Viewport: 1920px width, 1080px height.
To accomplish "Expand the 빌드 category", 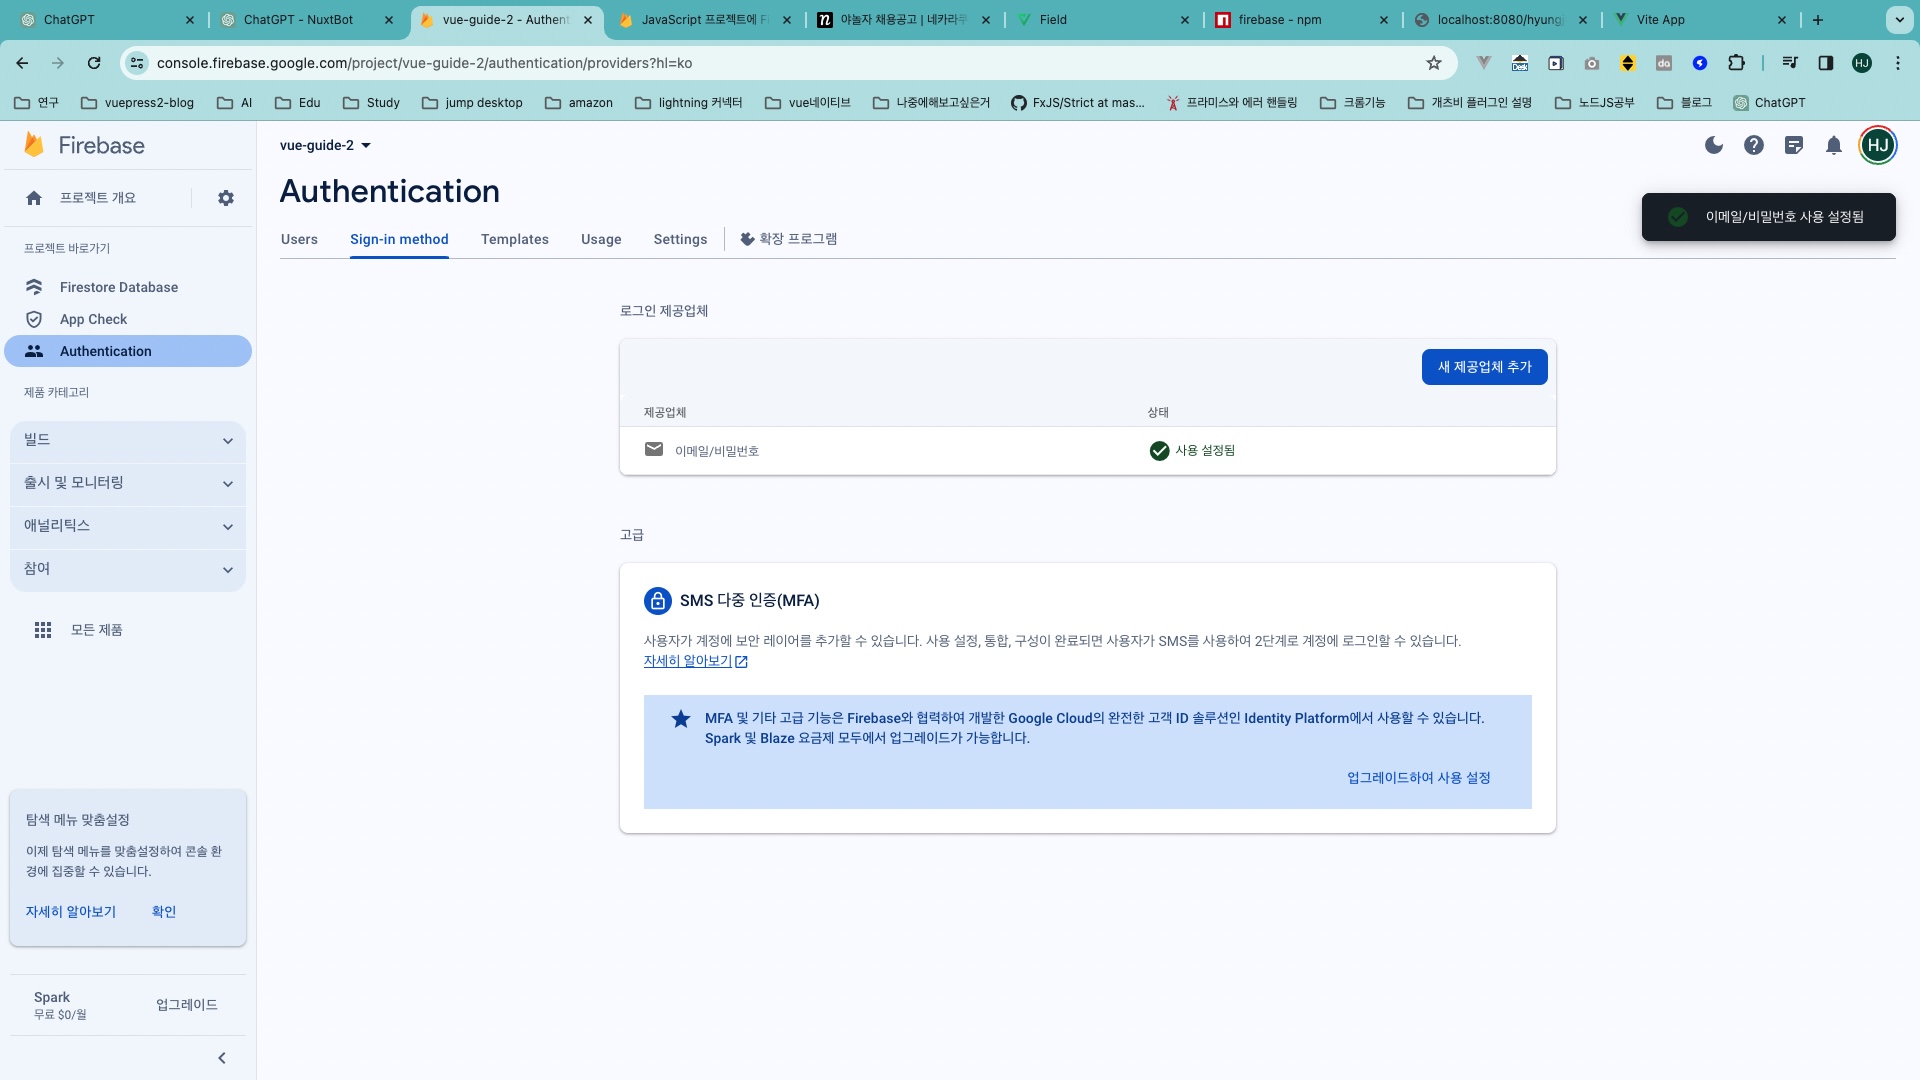I will (x=128, y=440).
